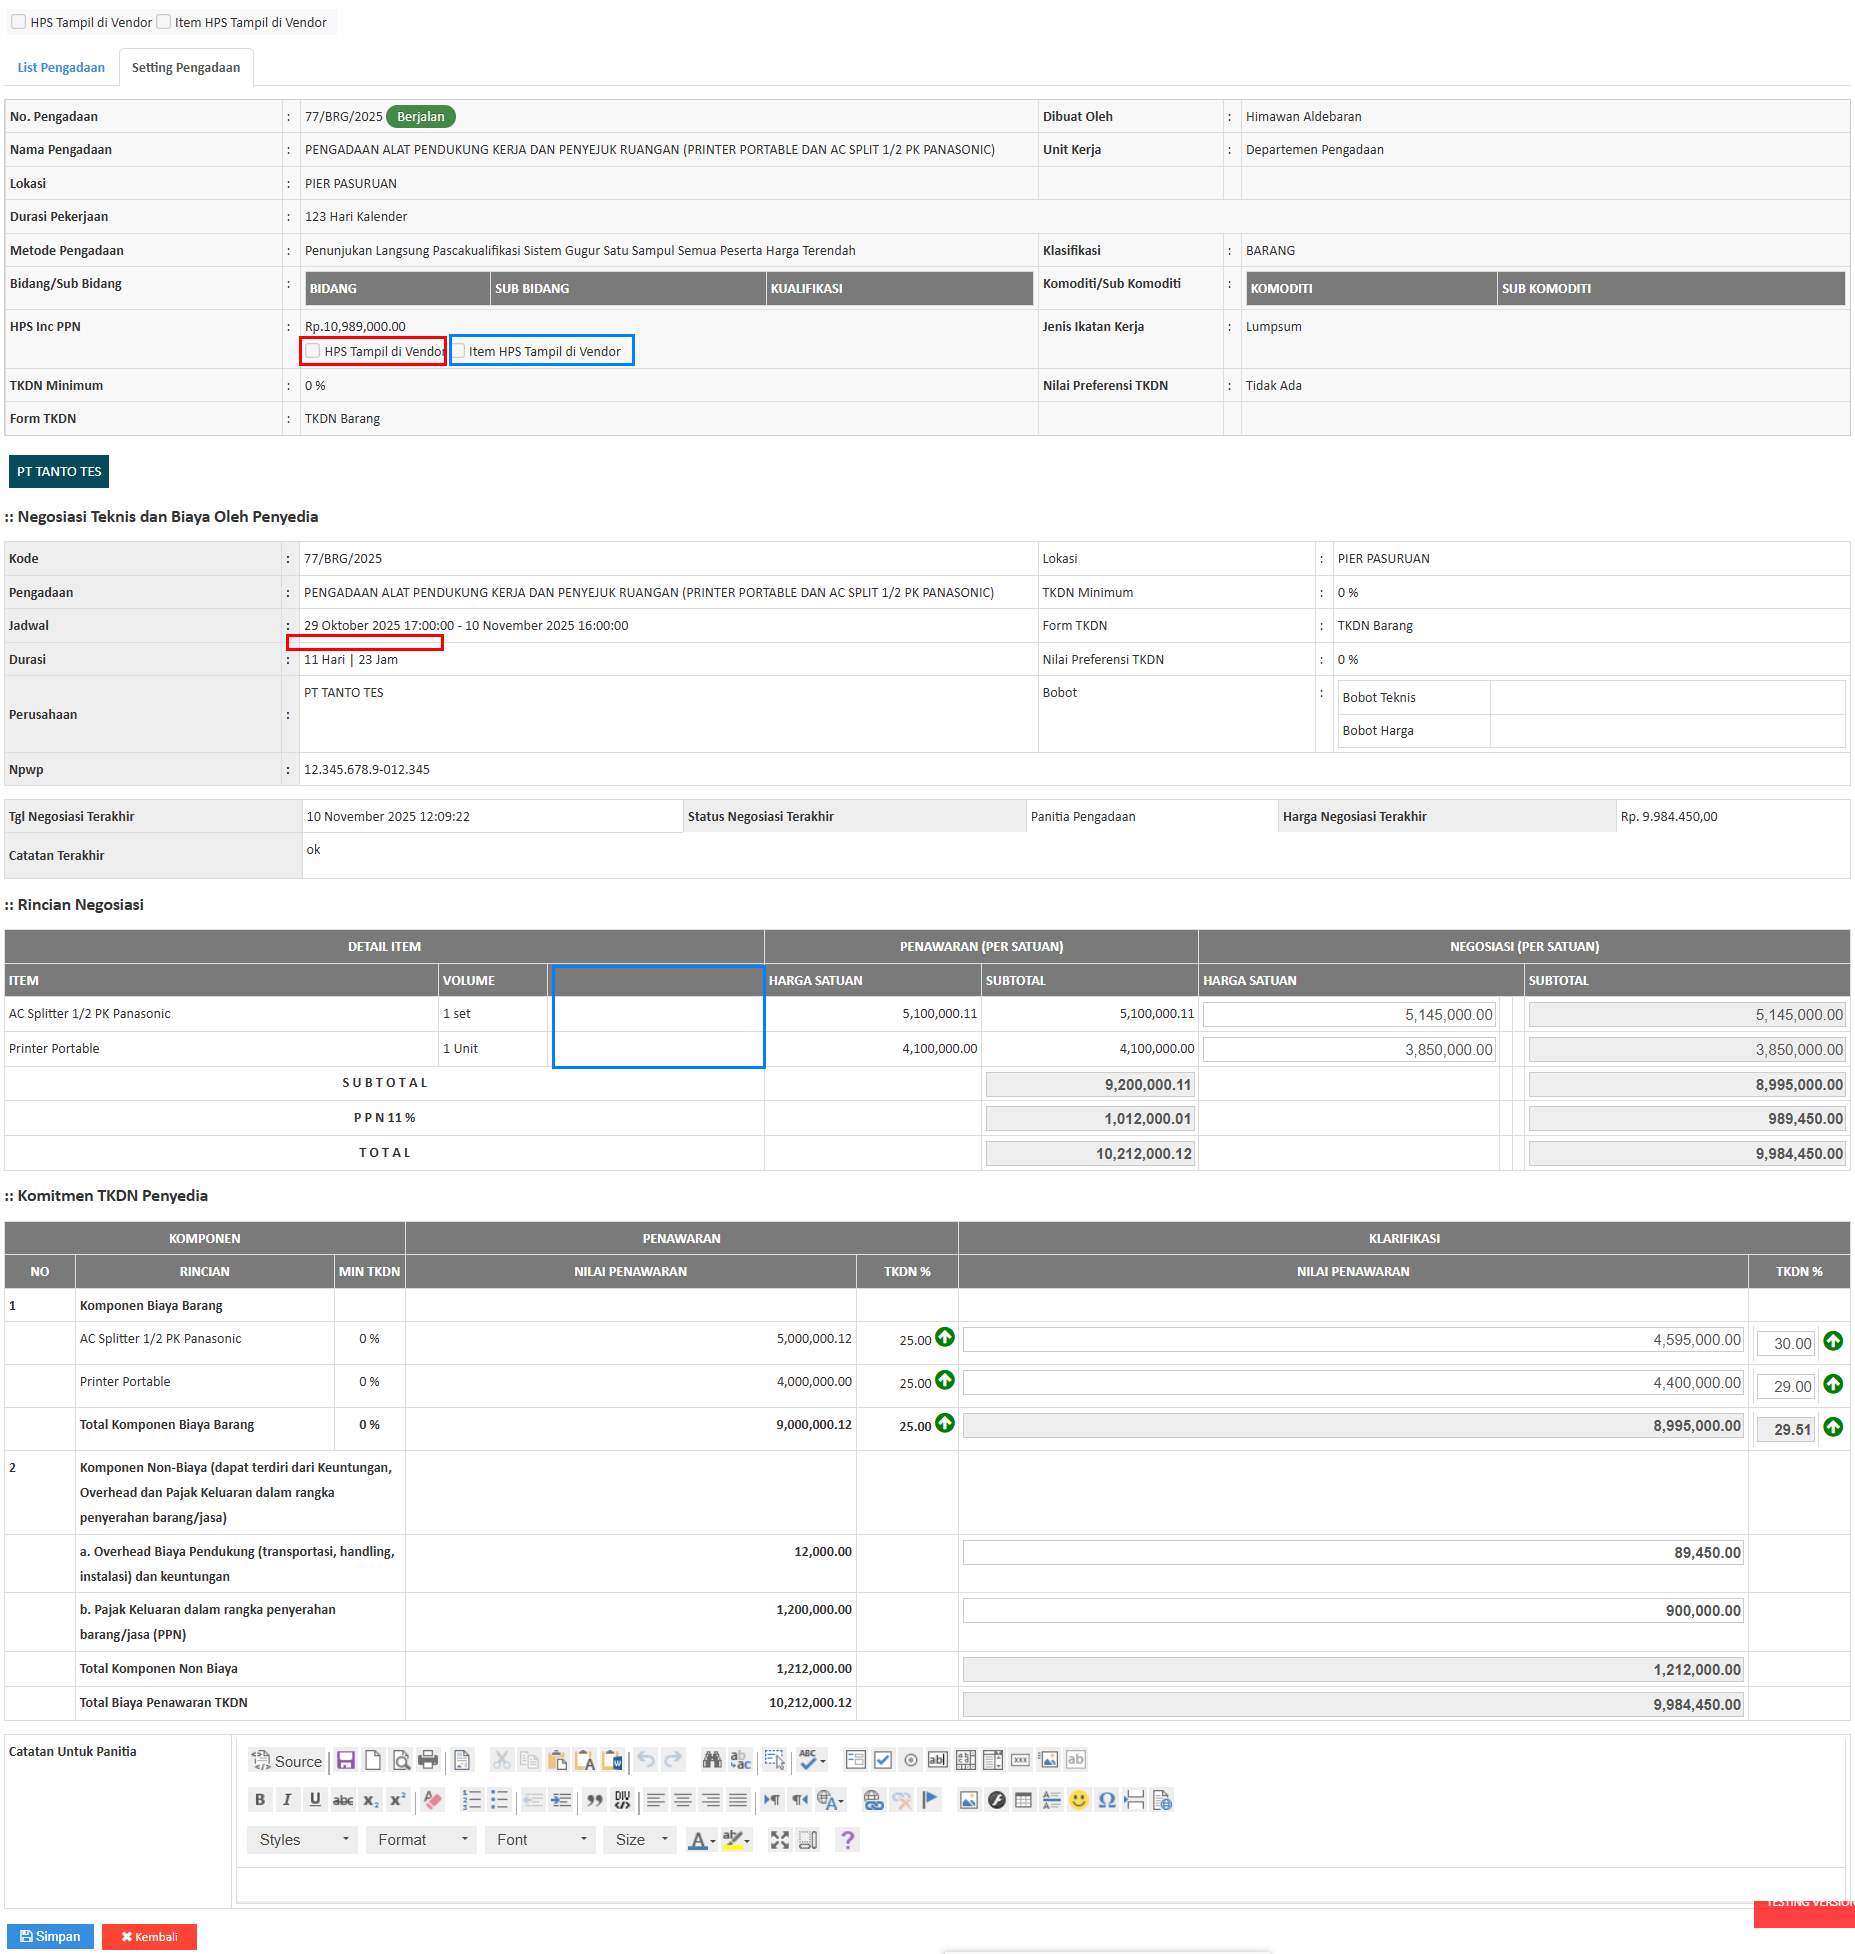Click negotiation price field for Printer Portable
This screenshot has width=1855, height=1954.
click(x=1349, y=1049)
